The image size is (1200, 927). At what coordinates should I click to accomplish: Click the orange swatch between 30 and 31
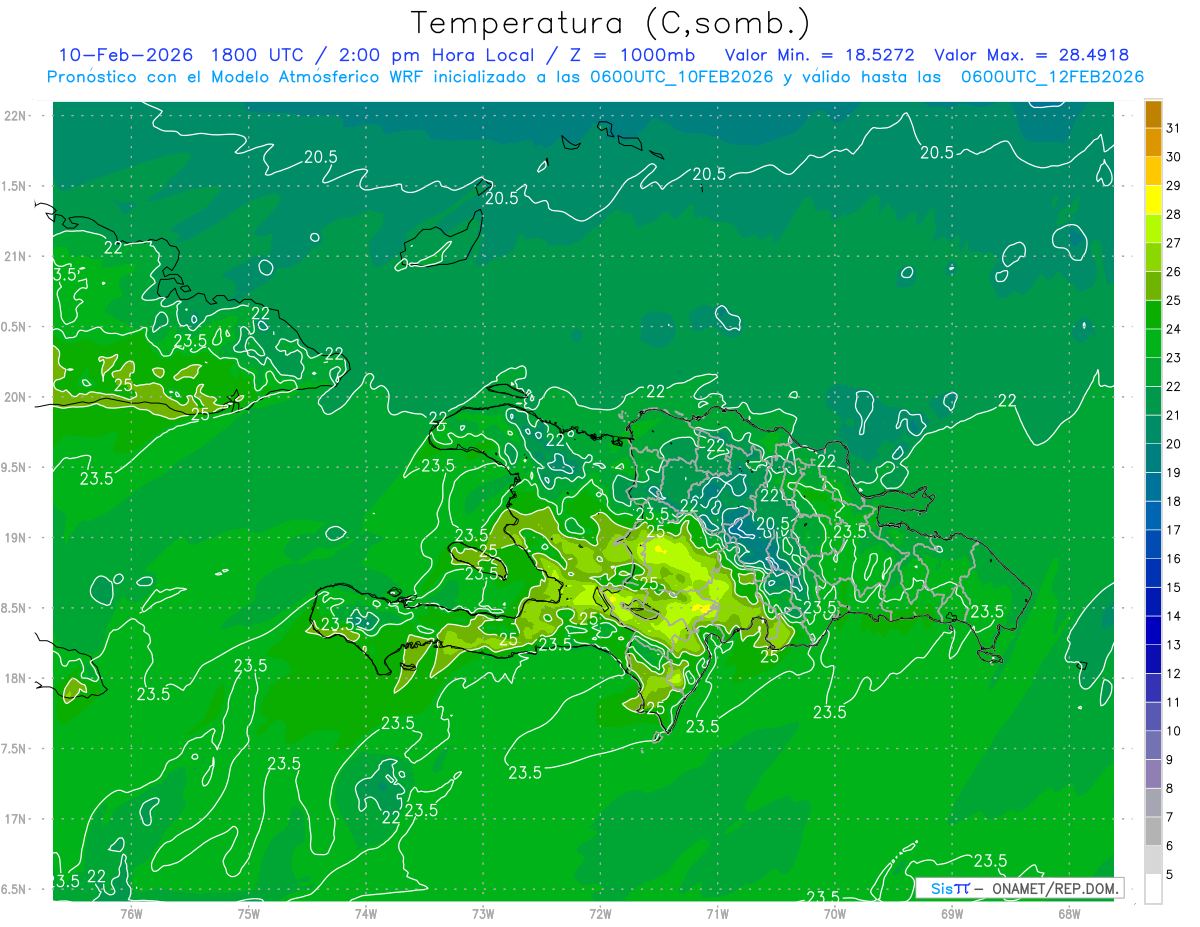1153,143
